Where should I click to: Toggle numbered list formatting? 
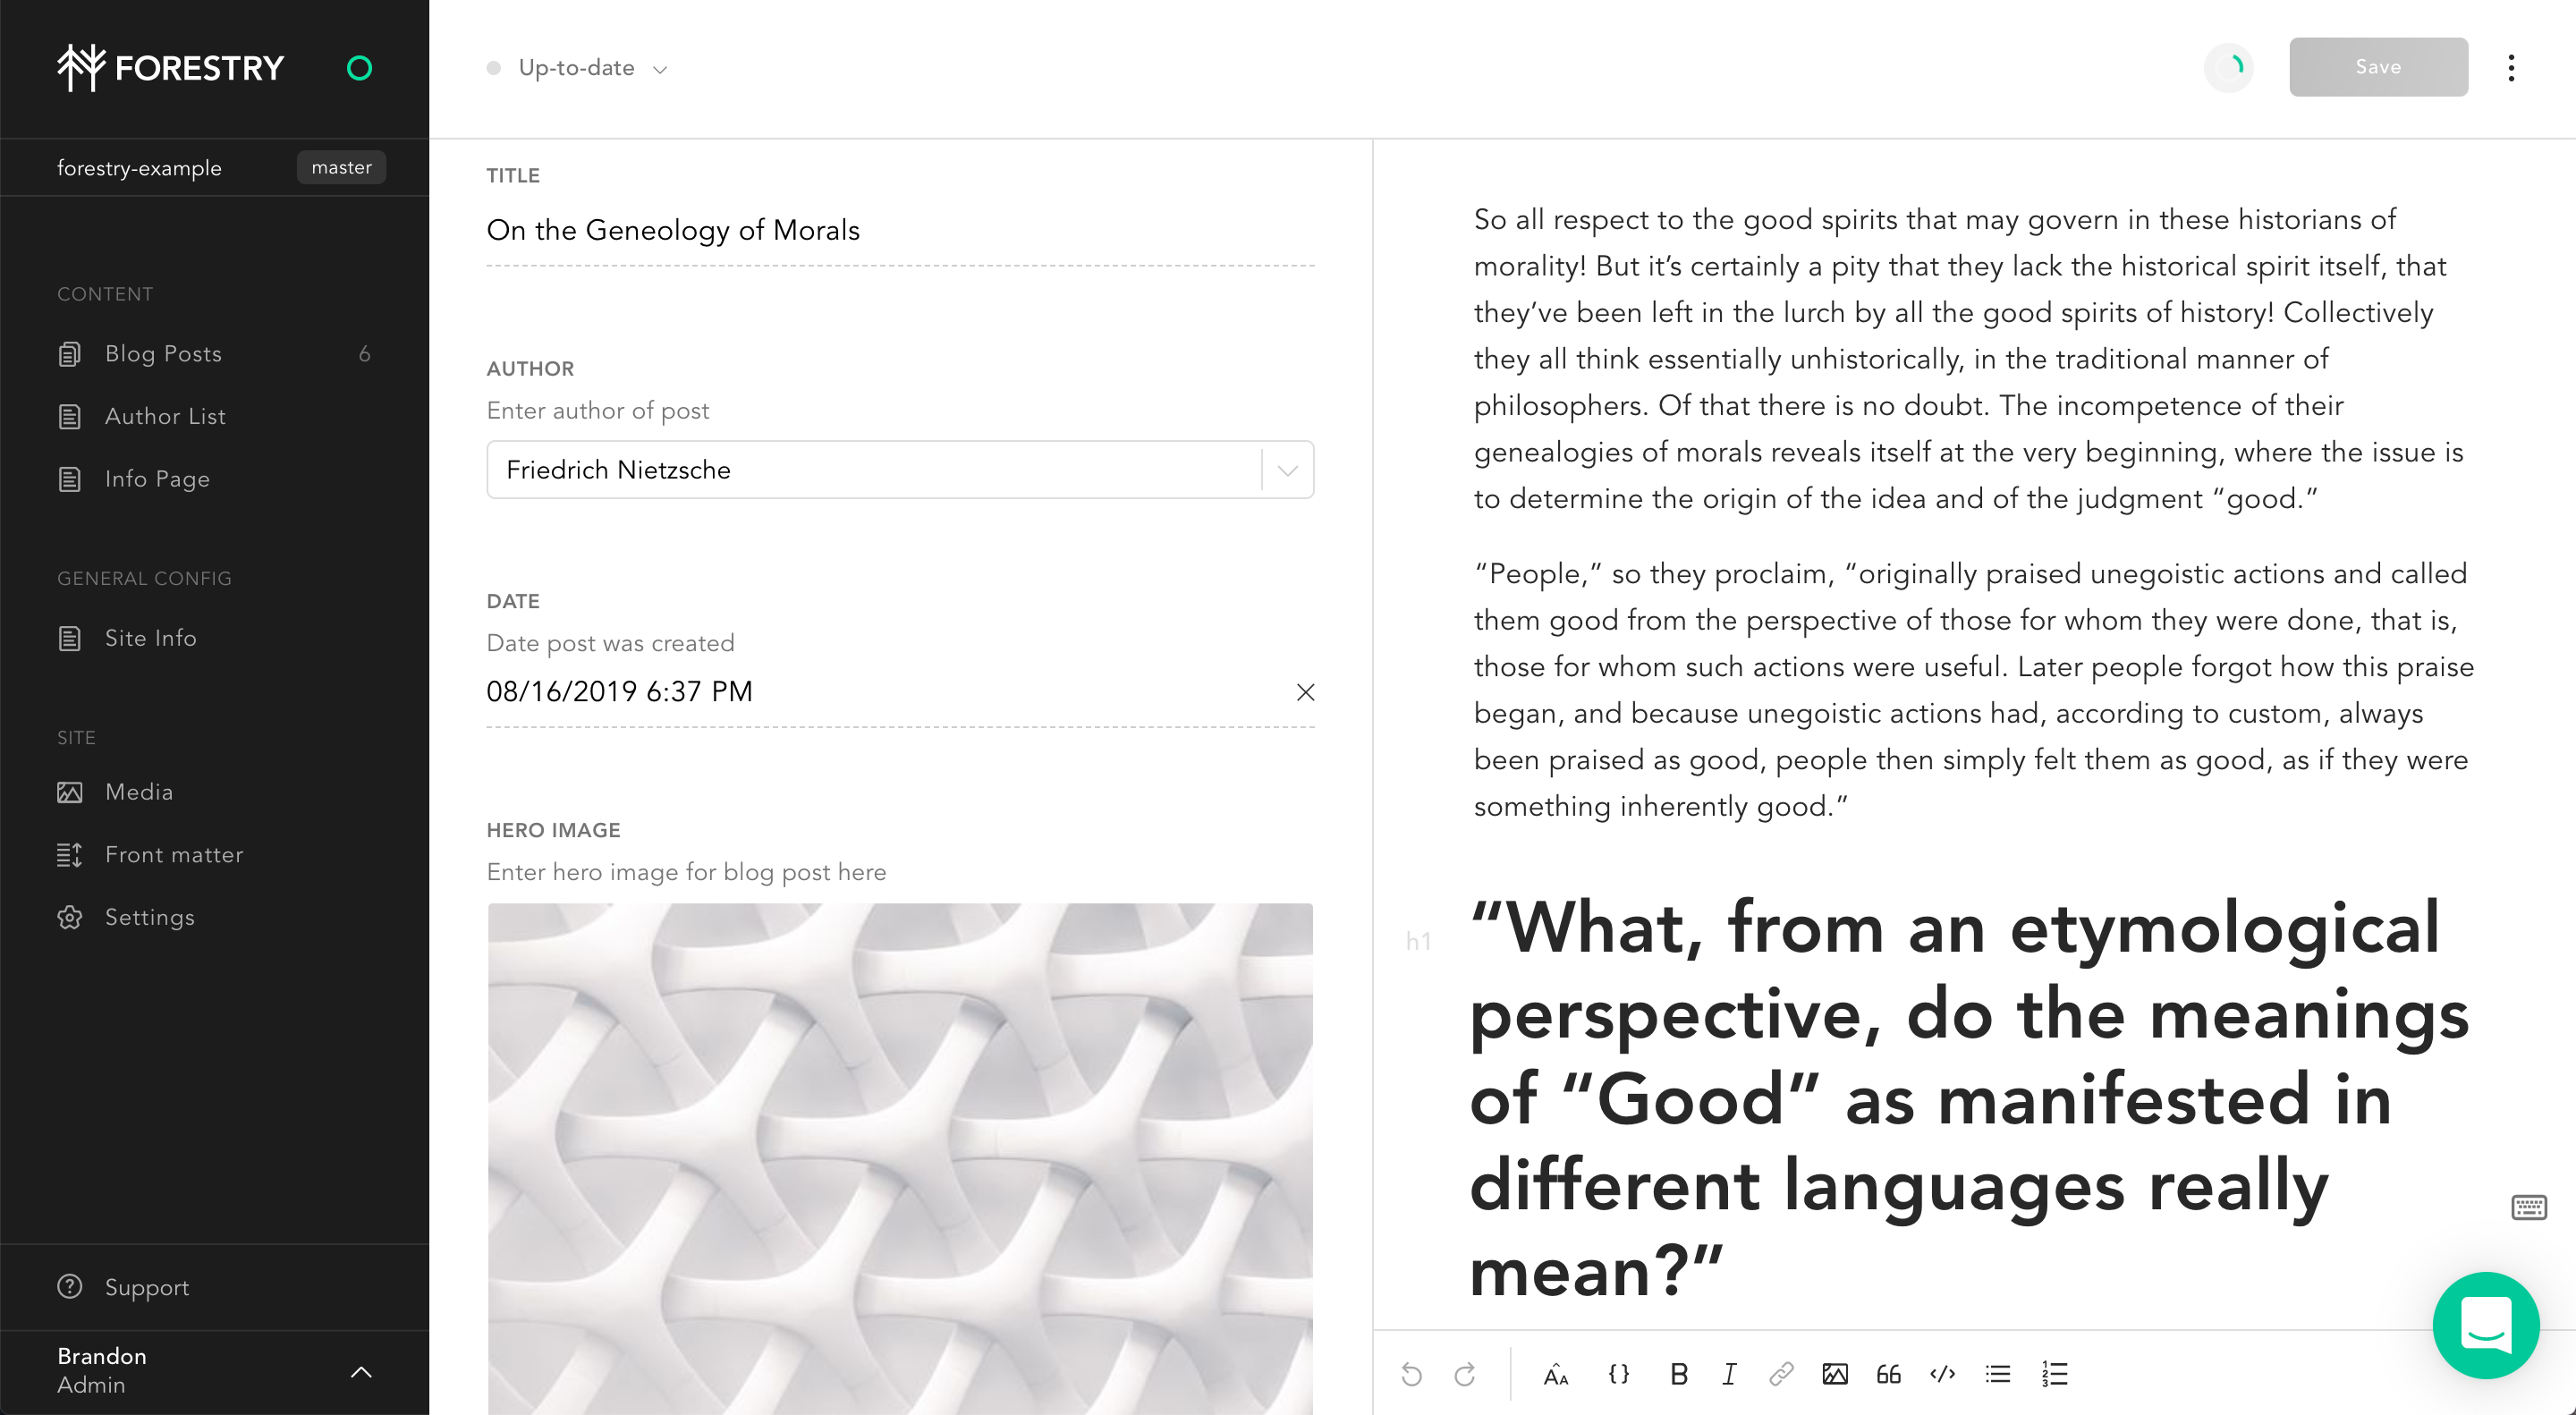(x=2054, y=1374)
